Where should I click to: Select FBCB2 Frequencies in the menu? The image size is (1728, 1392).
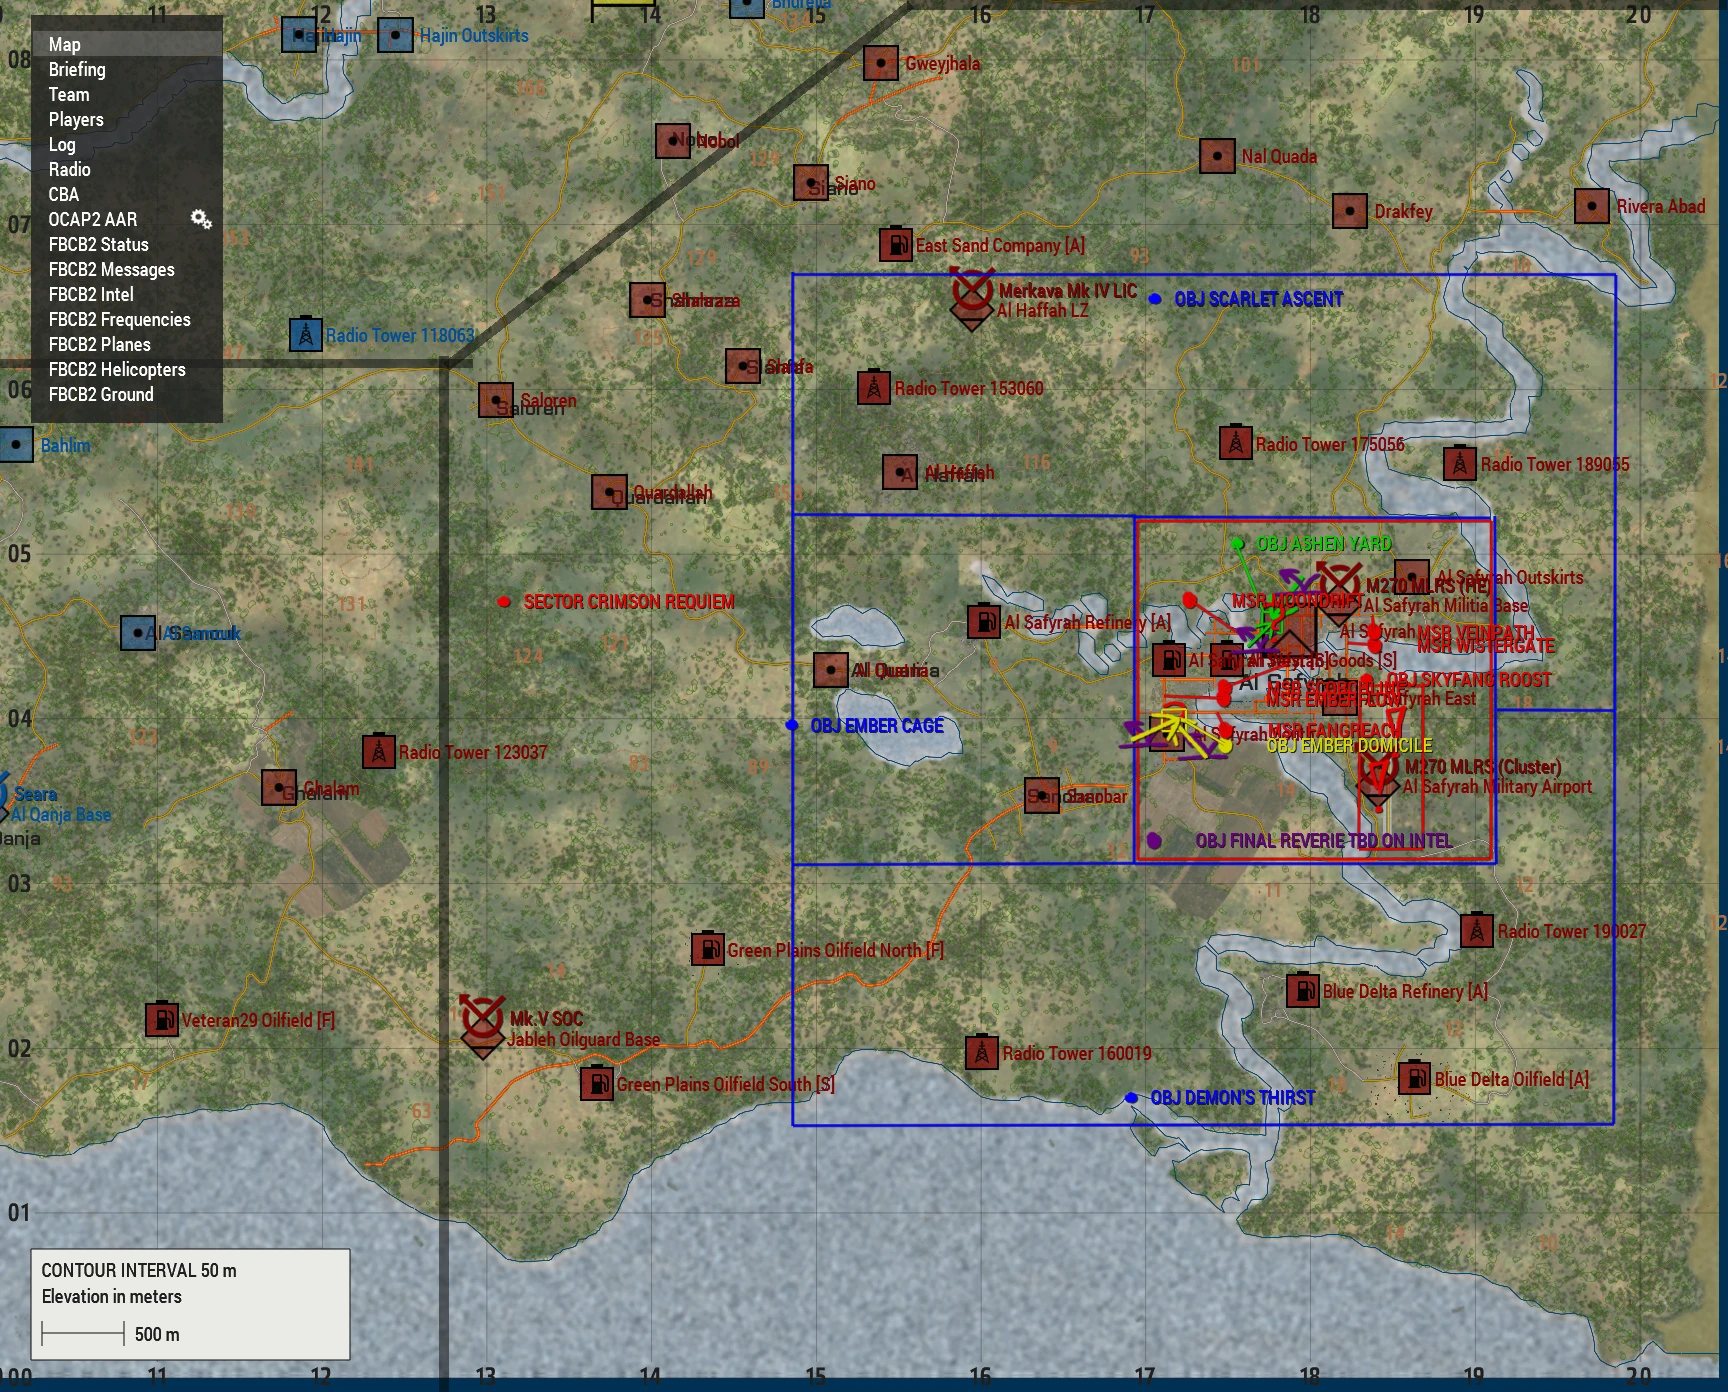pos(119,320)
